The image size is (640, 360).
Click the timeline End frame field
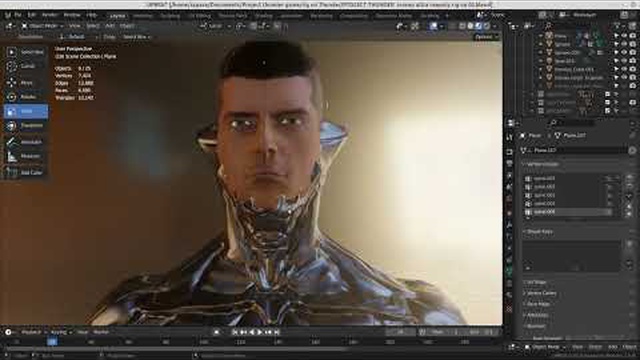[481, 332]
